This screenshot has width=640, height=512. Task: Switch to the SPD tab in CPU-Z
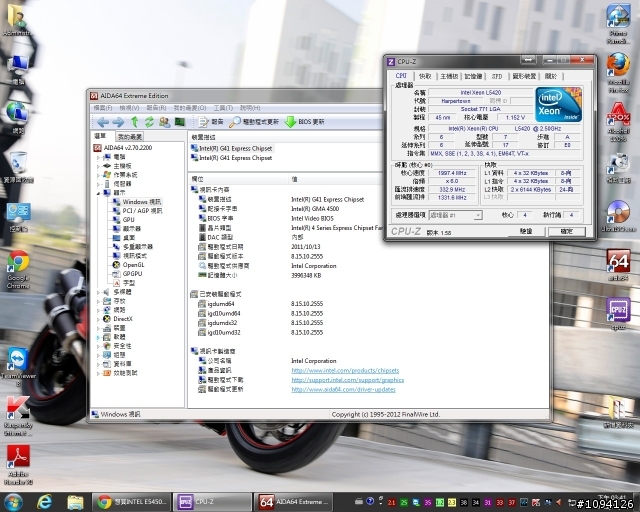[x=497, y=76]
